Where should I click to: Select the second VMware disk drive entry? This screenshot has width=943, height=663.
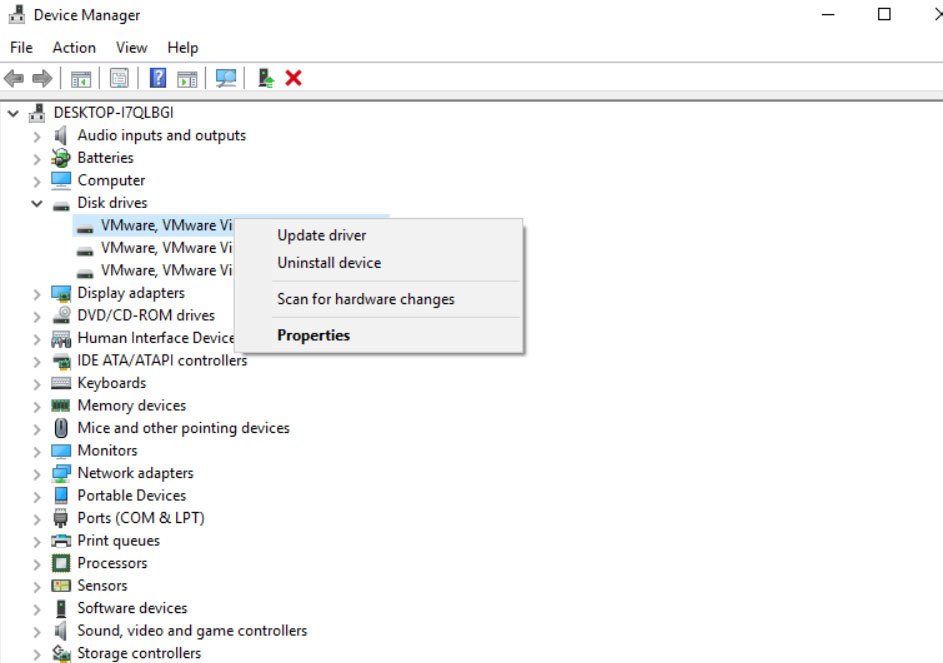pos(167,248)
